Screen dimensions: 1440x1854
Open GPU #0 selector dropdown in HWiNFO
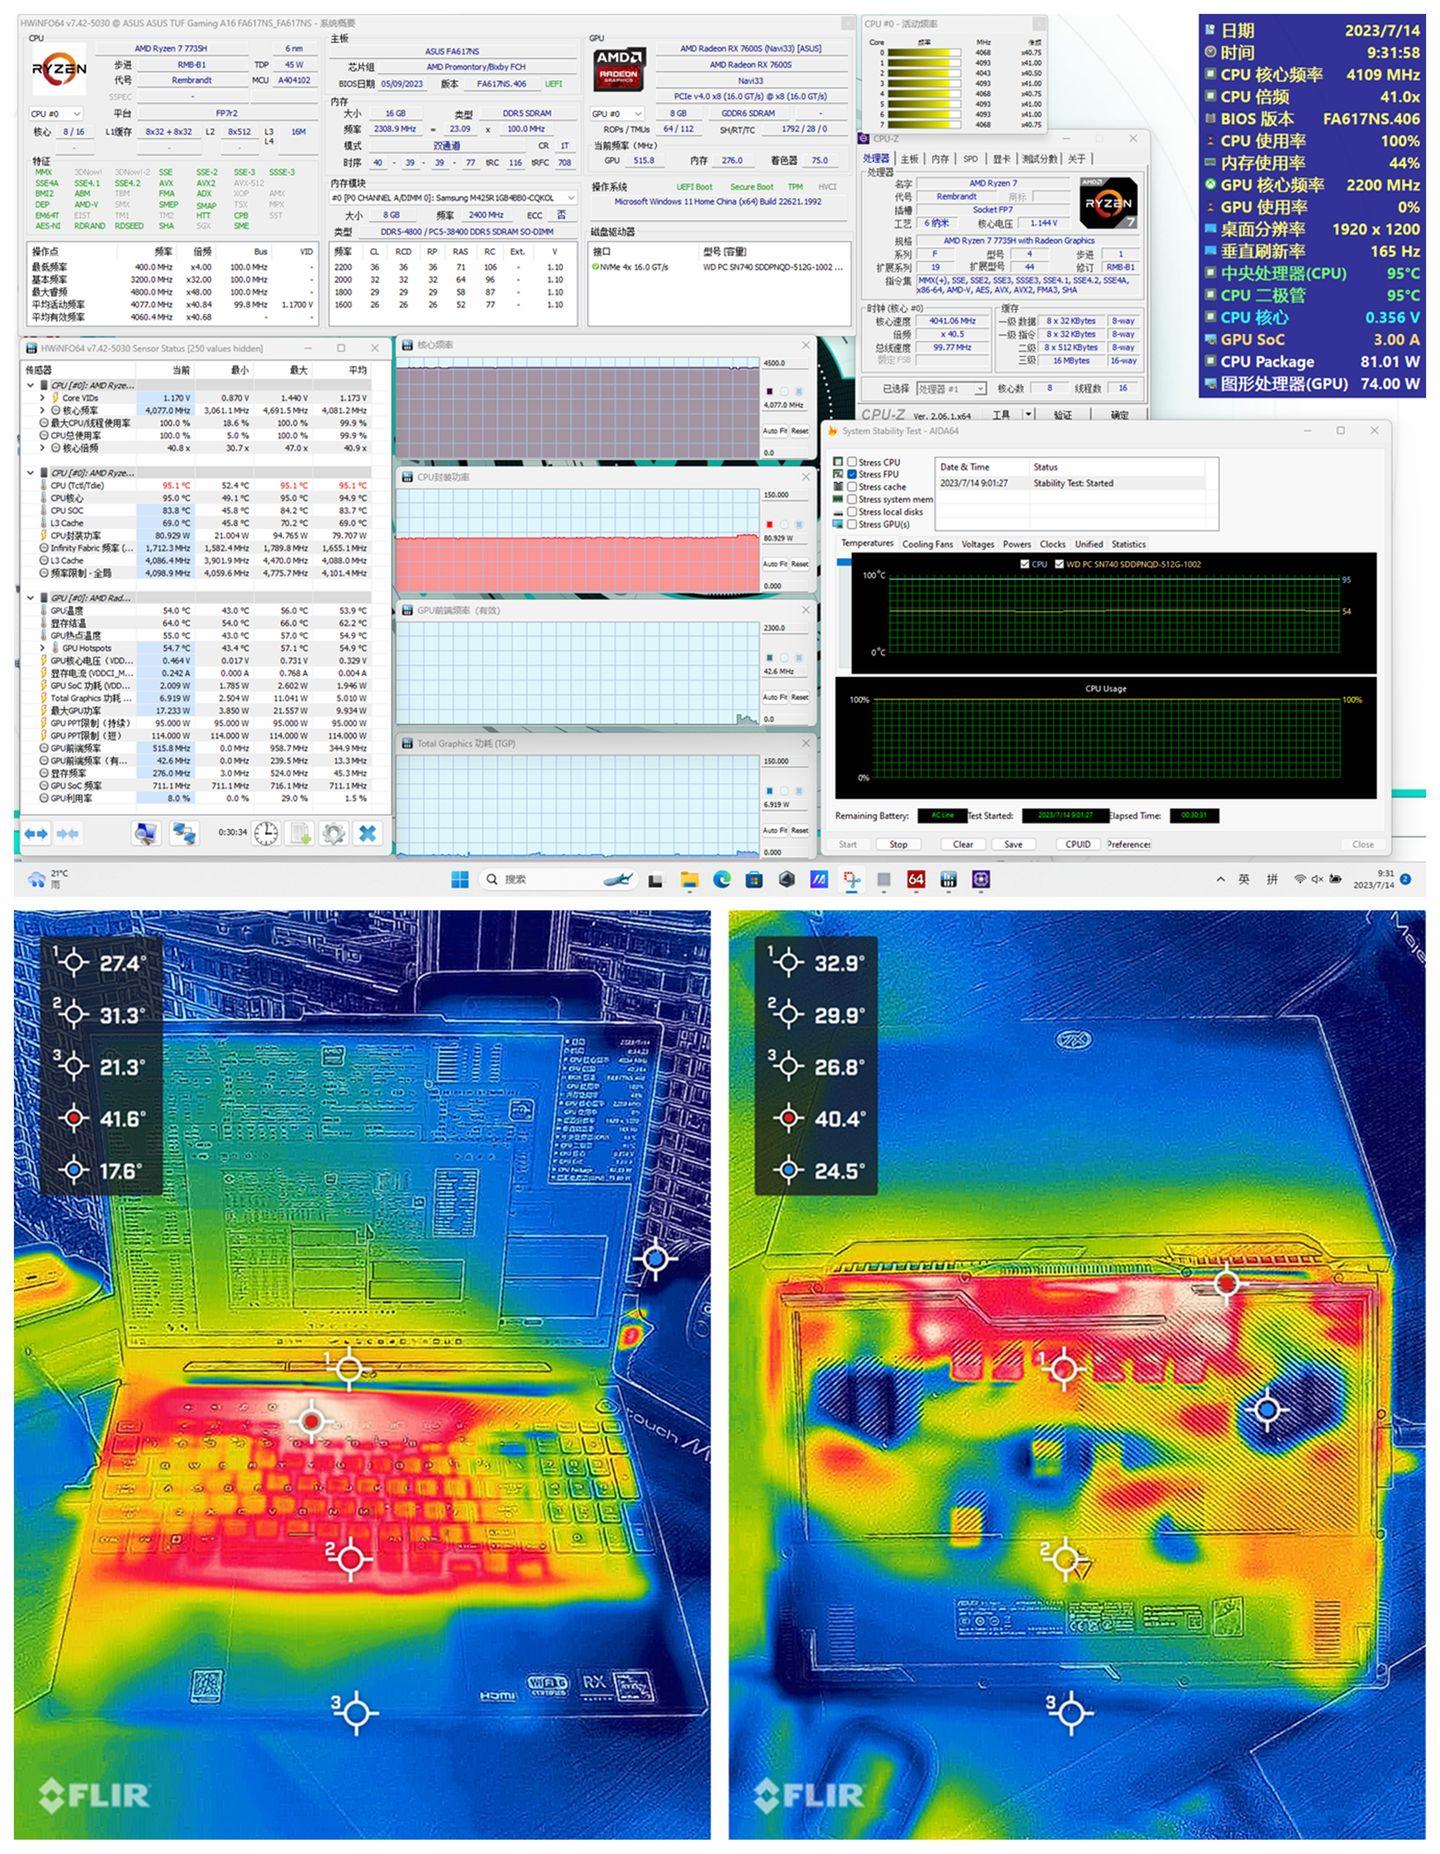pyautogui.click(x=617, y=114)
